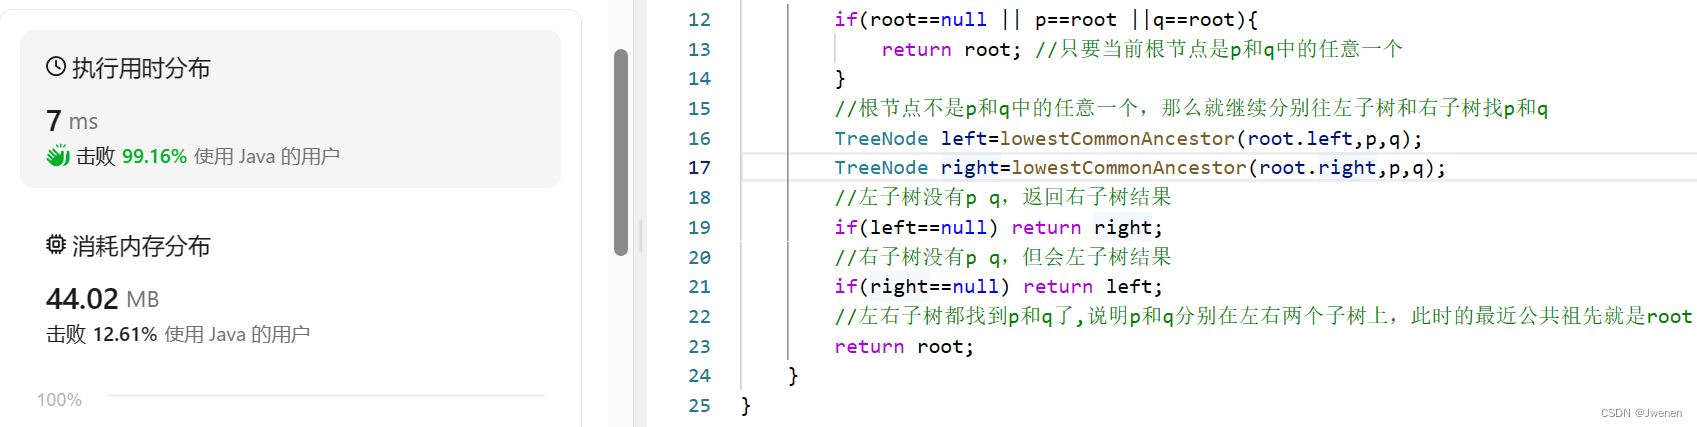Click line number 20 in gutter
The width and height of the screenshot is (1697, 427).
[699, 258]
